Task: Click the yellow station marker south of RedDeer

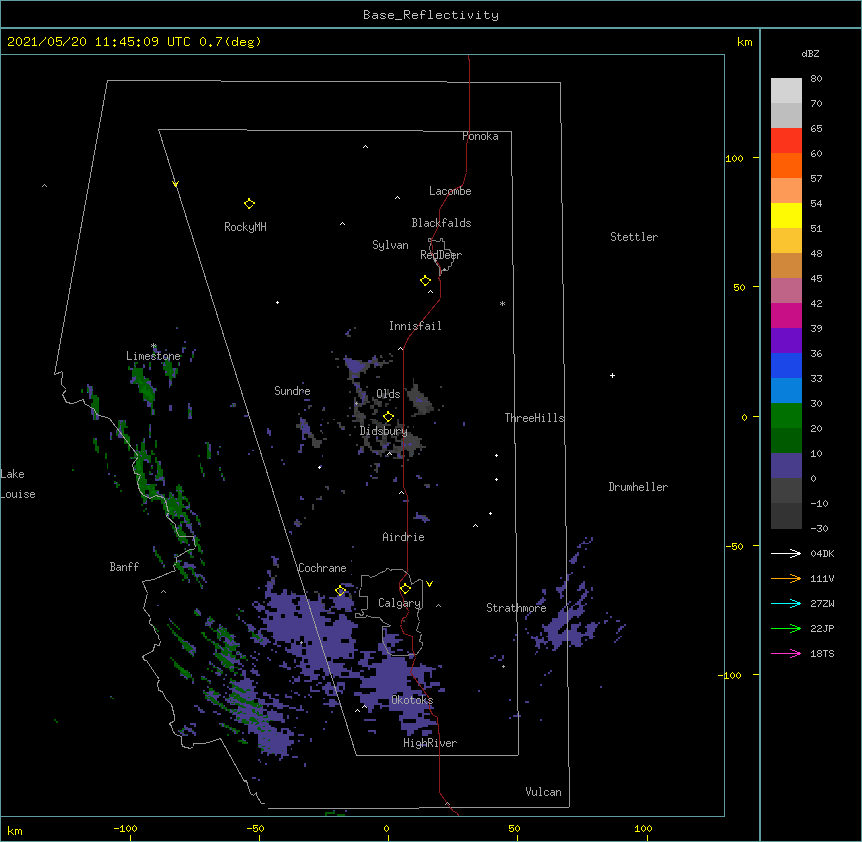Action: [x=425, y=281]
